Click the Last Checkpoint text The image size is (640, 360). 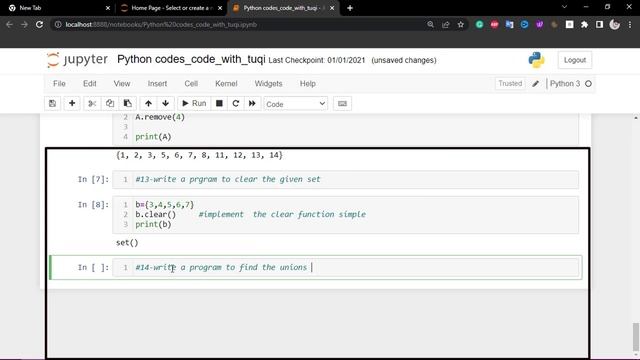point(317,60)
